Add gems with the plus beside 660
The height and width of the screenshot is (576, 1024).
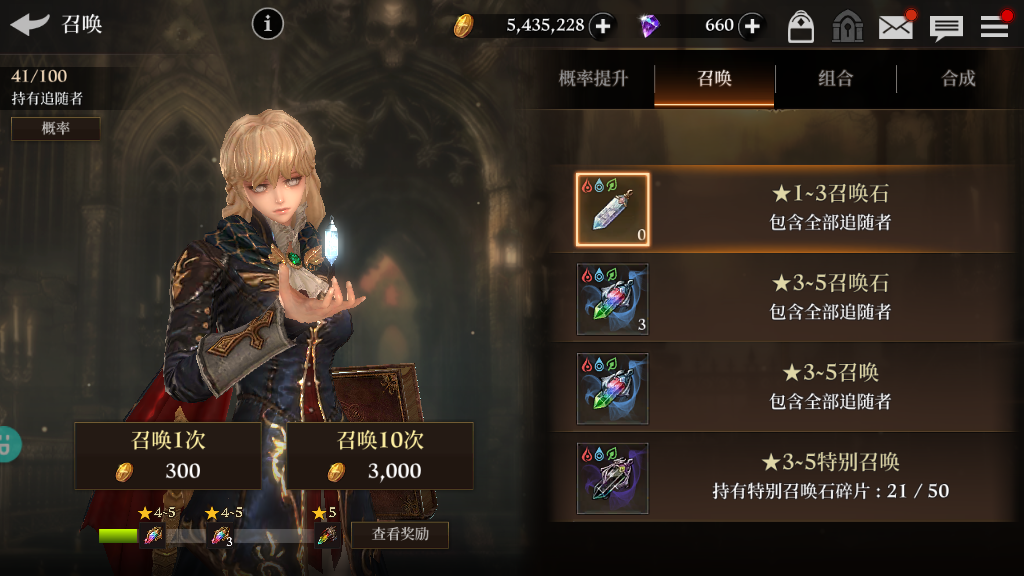[752, 26]
